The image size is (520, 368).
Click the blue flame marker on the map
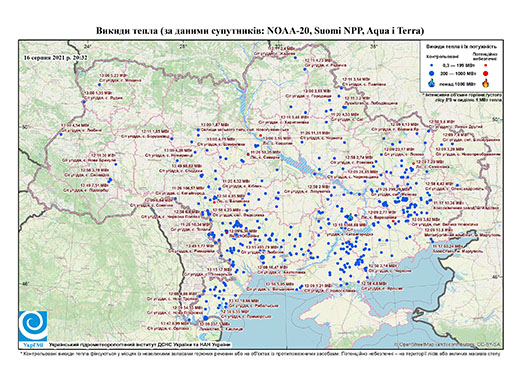pyautogui.click(x=350, y=217)
